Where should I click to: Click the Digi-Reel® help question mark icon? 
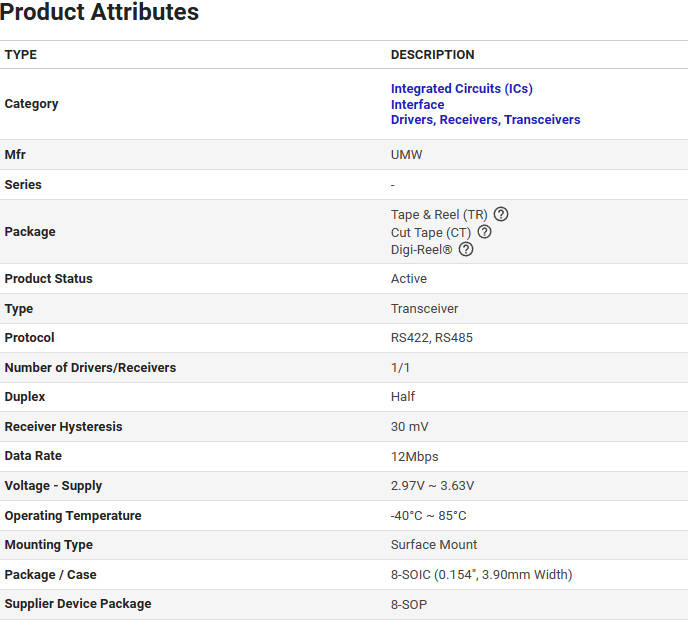tap(465, 249)
